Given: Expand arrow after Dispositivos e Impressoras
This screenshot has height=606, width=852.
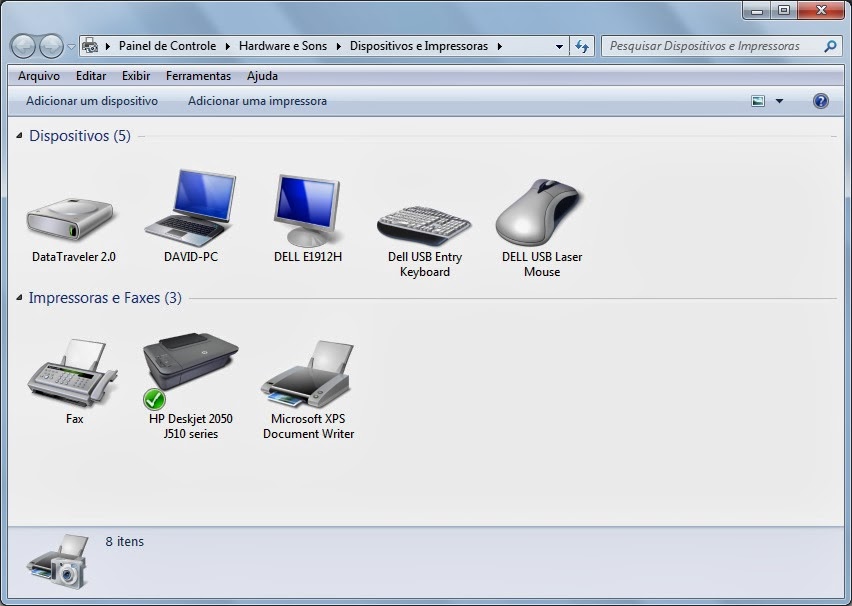Looking at the screenshot, I should [499, 46].
